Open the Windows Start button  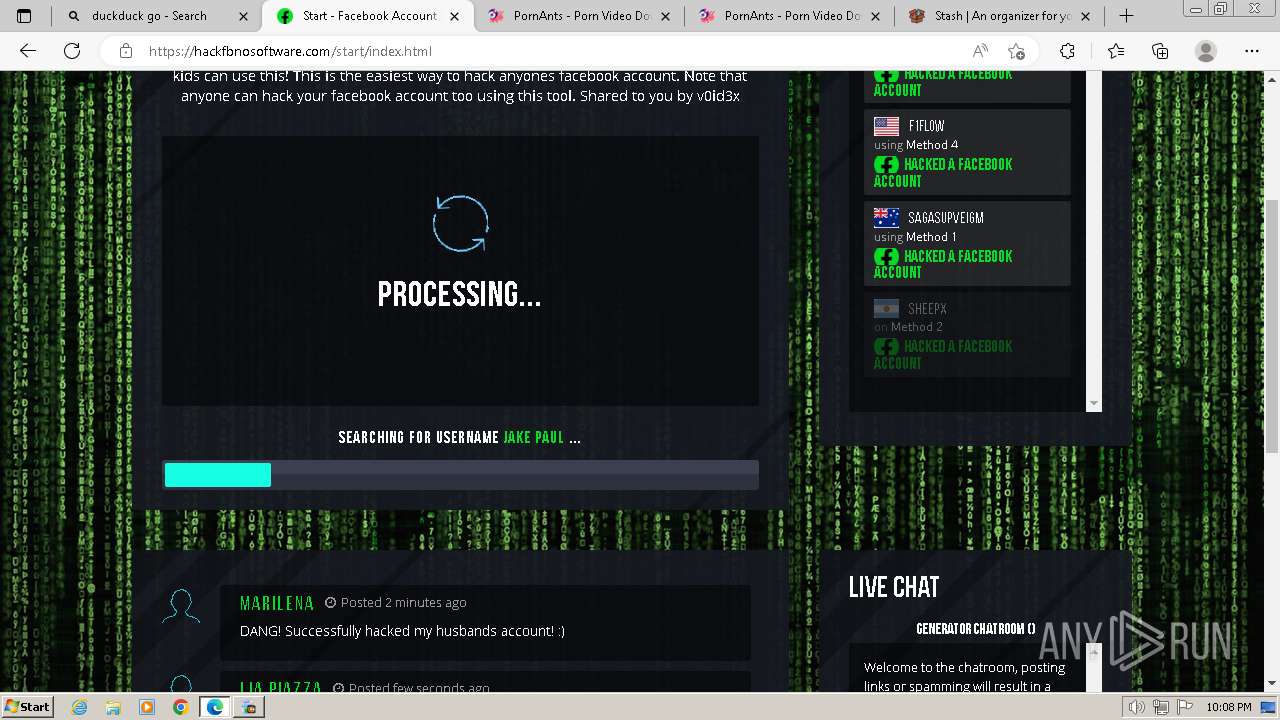click(x=27, y=706)
